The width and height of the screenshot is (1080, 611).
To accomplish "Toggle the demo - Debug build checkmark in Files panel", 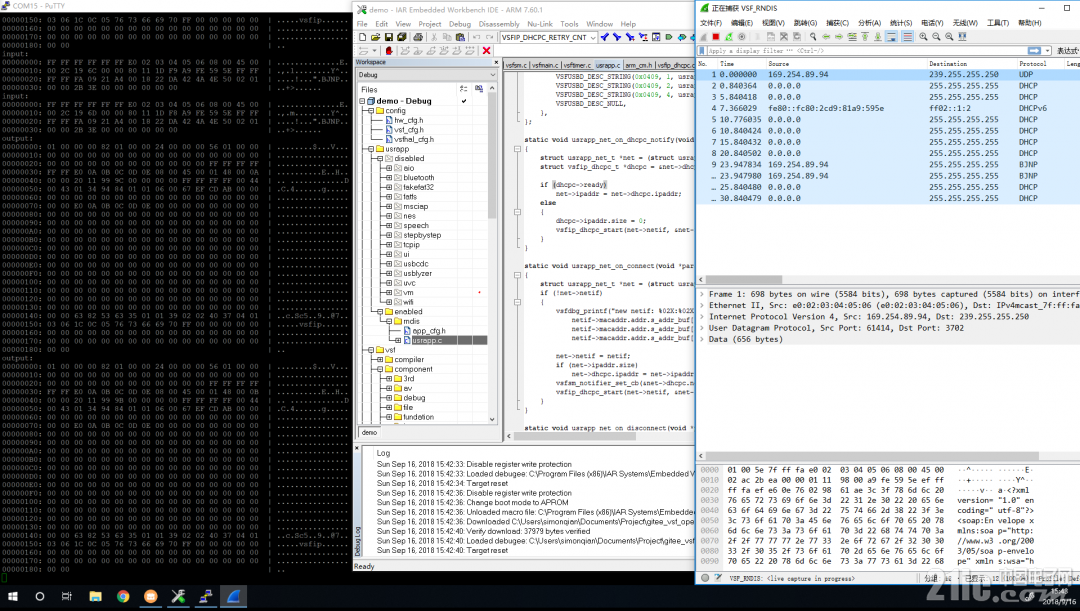I will coord(464,101).
